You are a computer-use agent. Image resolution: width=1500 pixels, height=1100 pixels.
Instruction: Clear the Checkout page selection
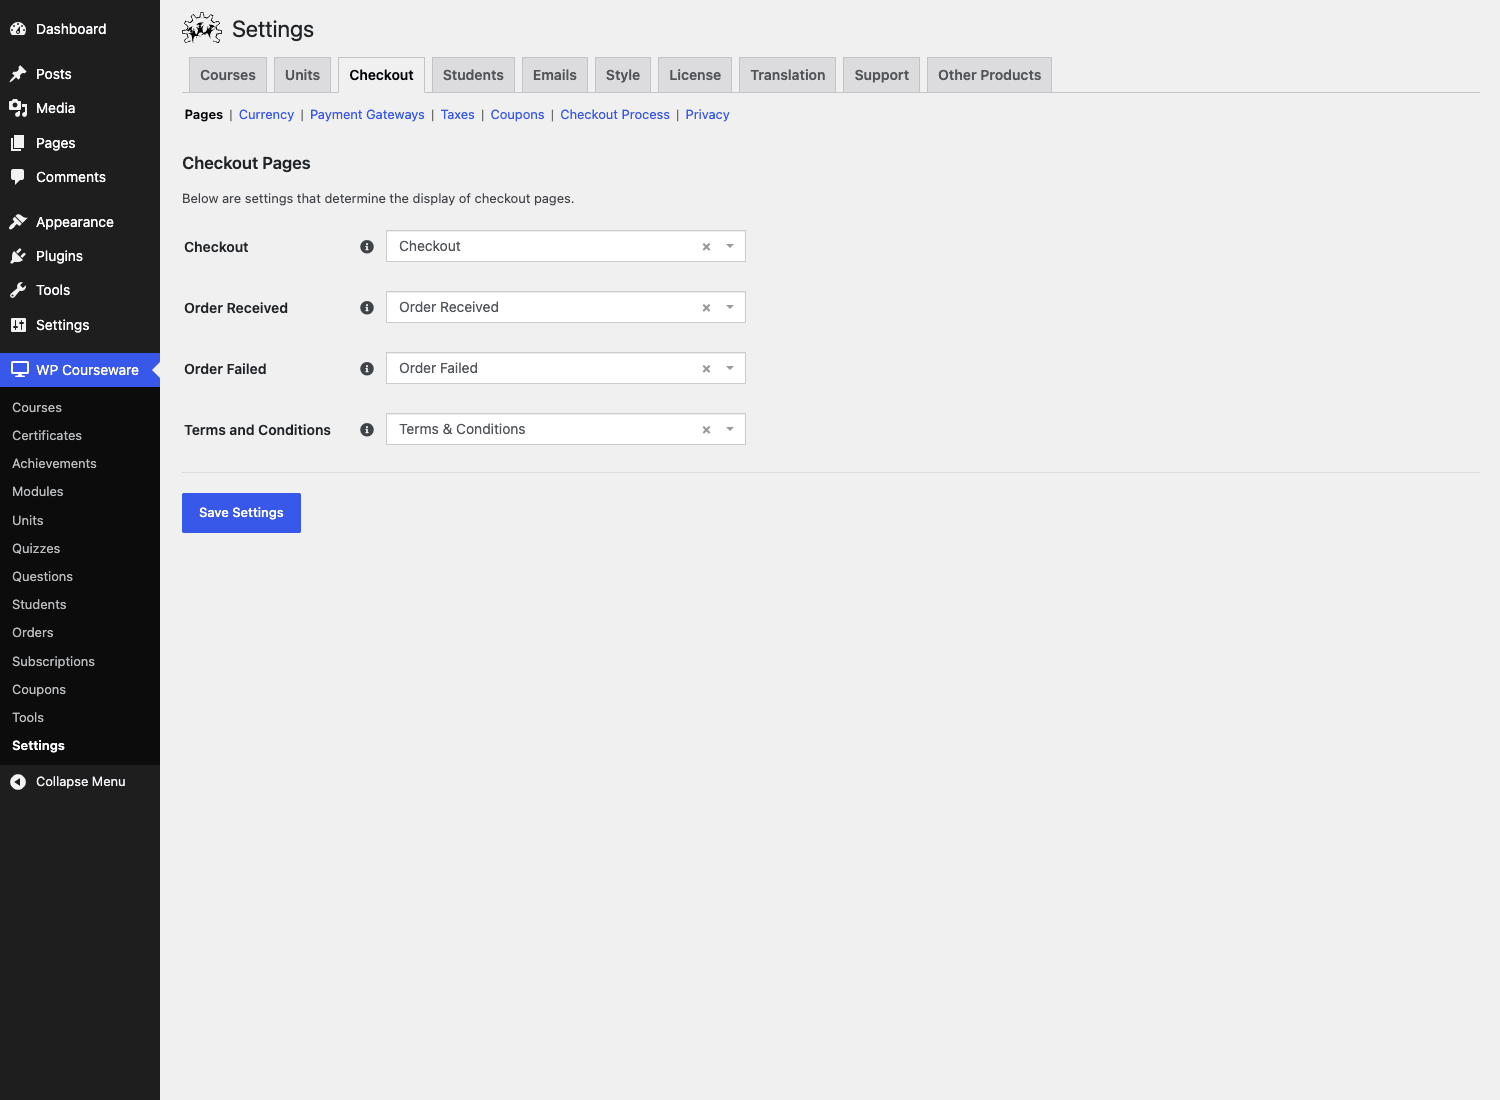(706, 247)
